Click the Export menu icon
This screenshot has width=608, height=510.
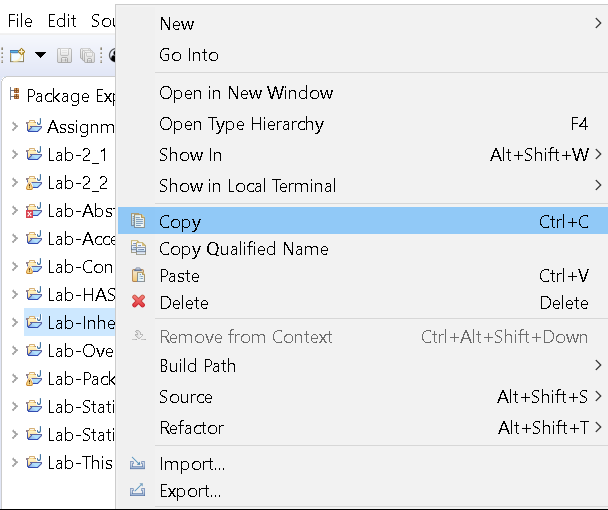pyautogui.click(x=138, y=490)
